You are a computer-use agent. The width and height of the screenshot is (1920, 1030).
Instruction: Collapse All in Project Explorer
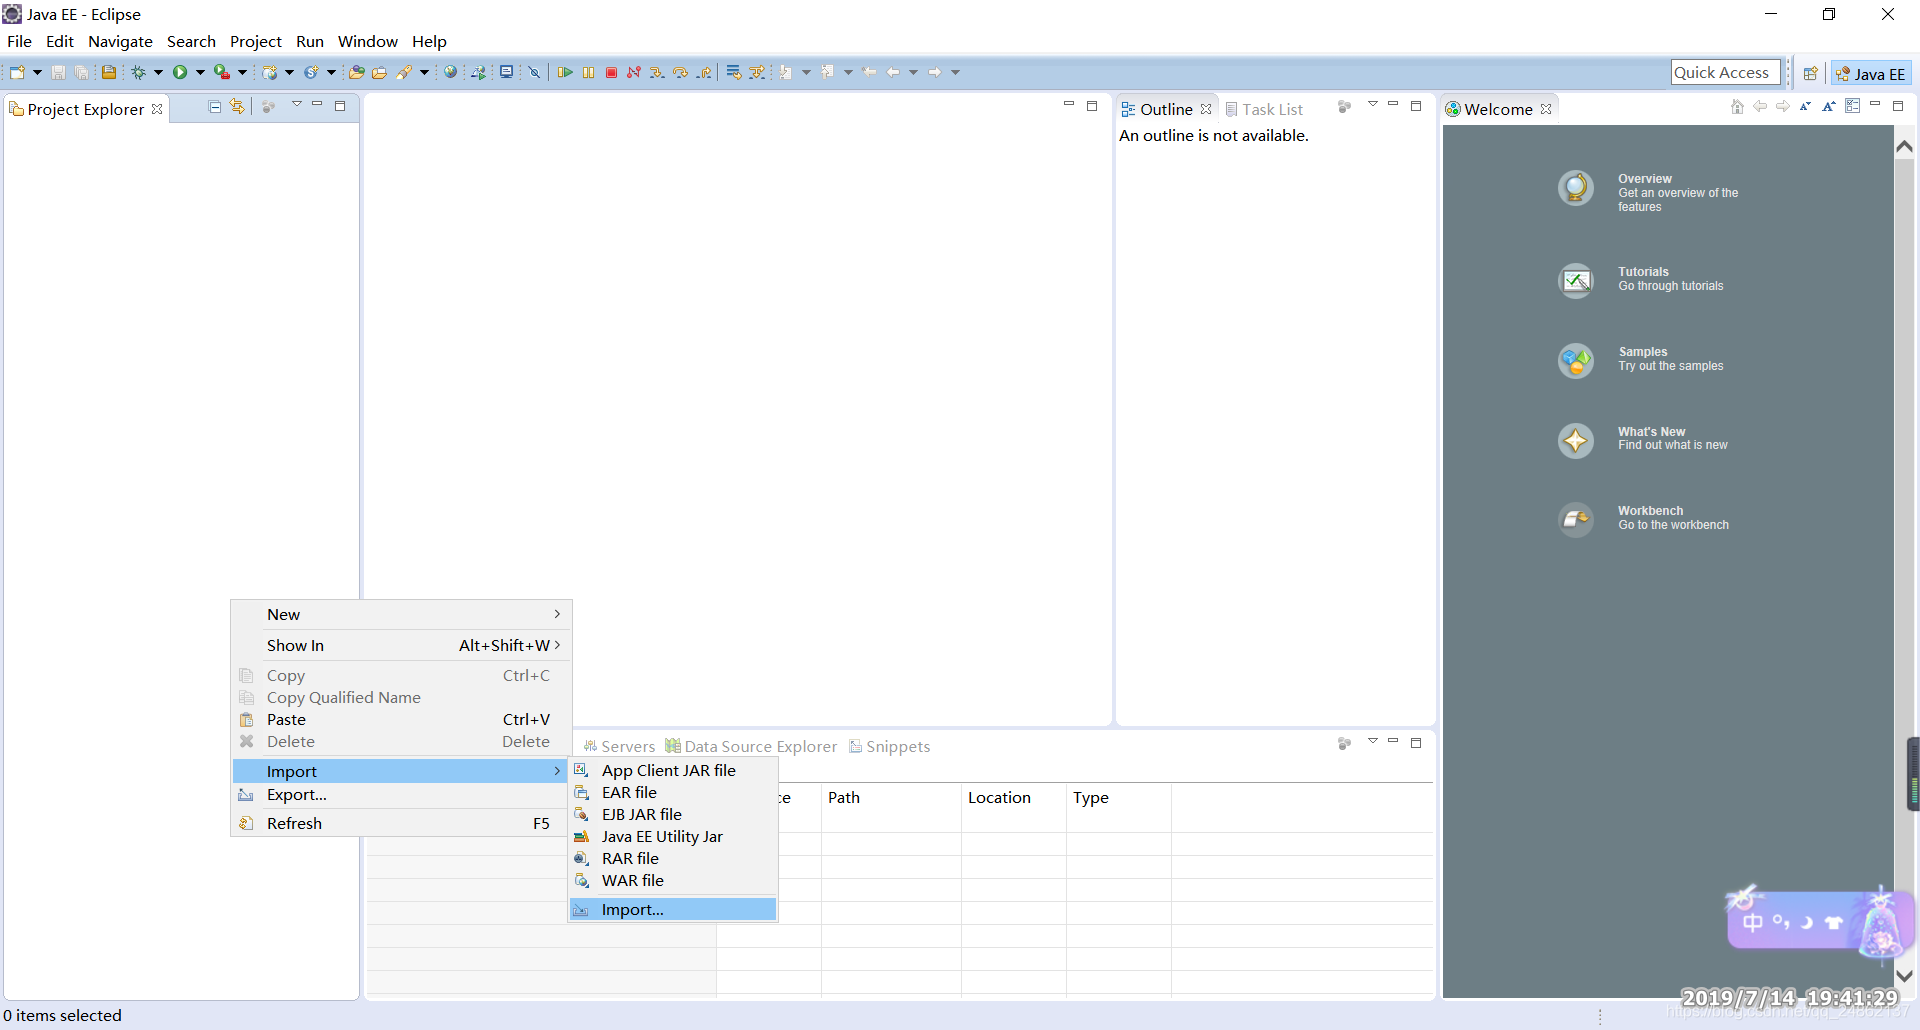[214, 106]
